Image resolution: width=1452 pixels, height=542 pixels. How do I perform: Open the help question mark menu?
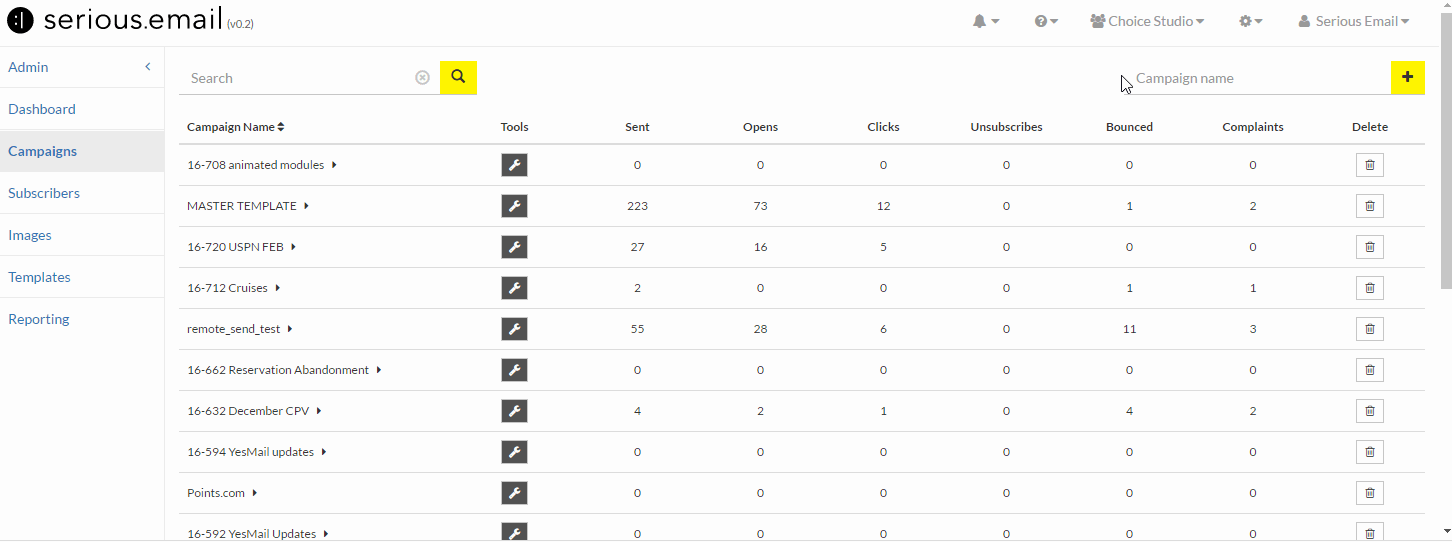tap(1046, 21)
